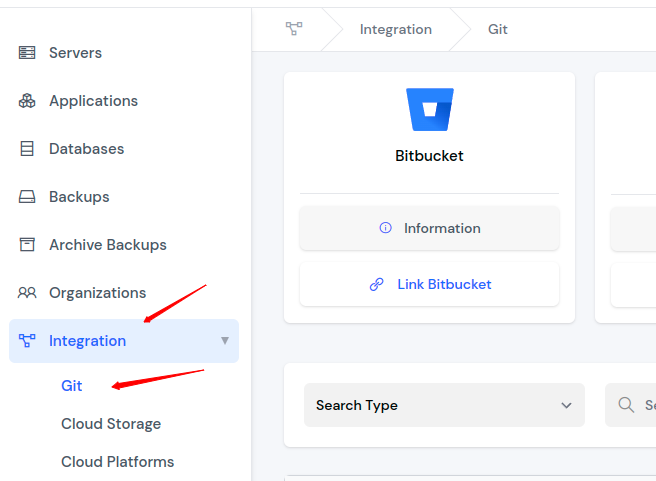
Task: Click the info circle icon
Action: [x=385, y=228]
